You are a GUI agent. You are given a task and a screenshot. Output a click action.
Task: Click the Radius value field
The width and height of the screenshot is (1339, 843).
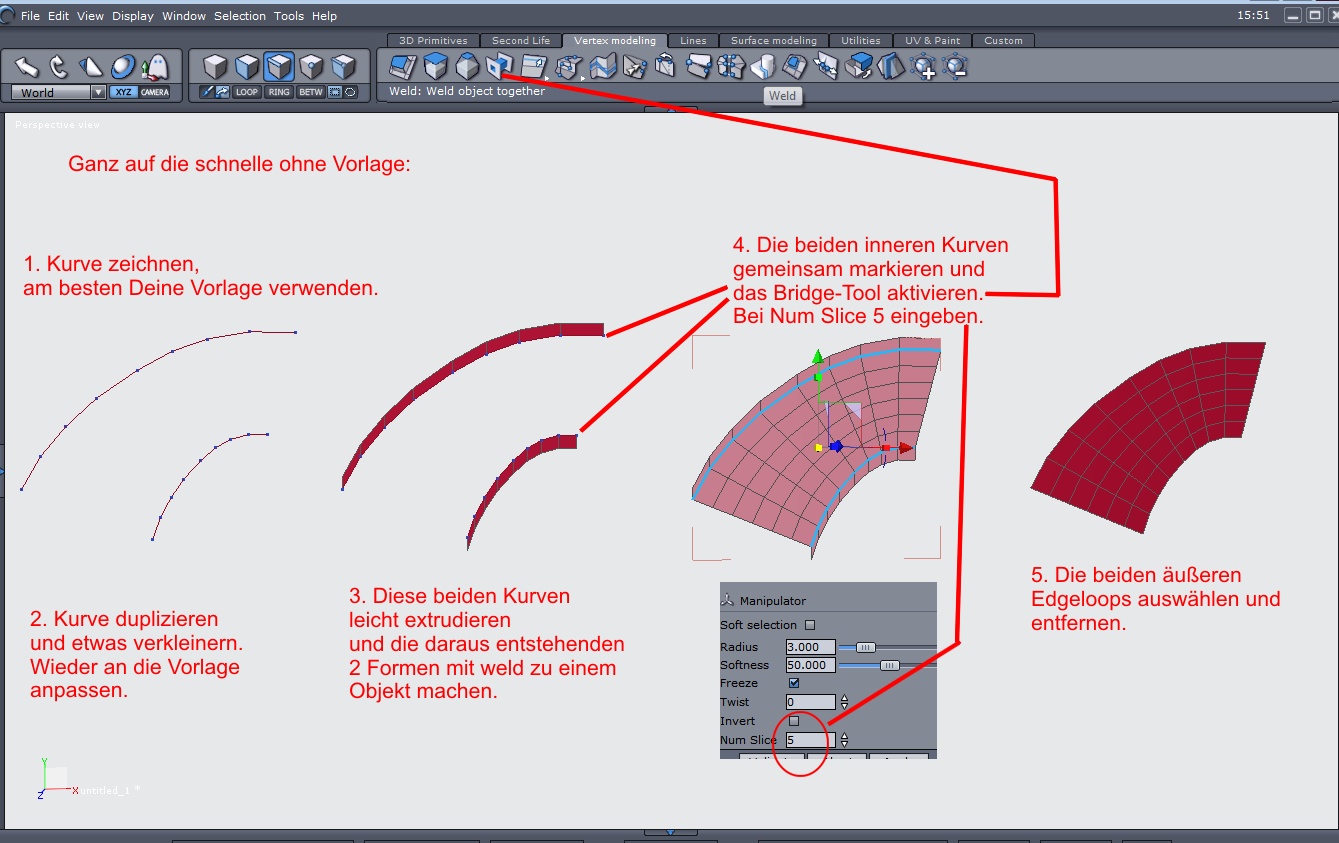[810, 647]
